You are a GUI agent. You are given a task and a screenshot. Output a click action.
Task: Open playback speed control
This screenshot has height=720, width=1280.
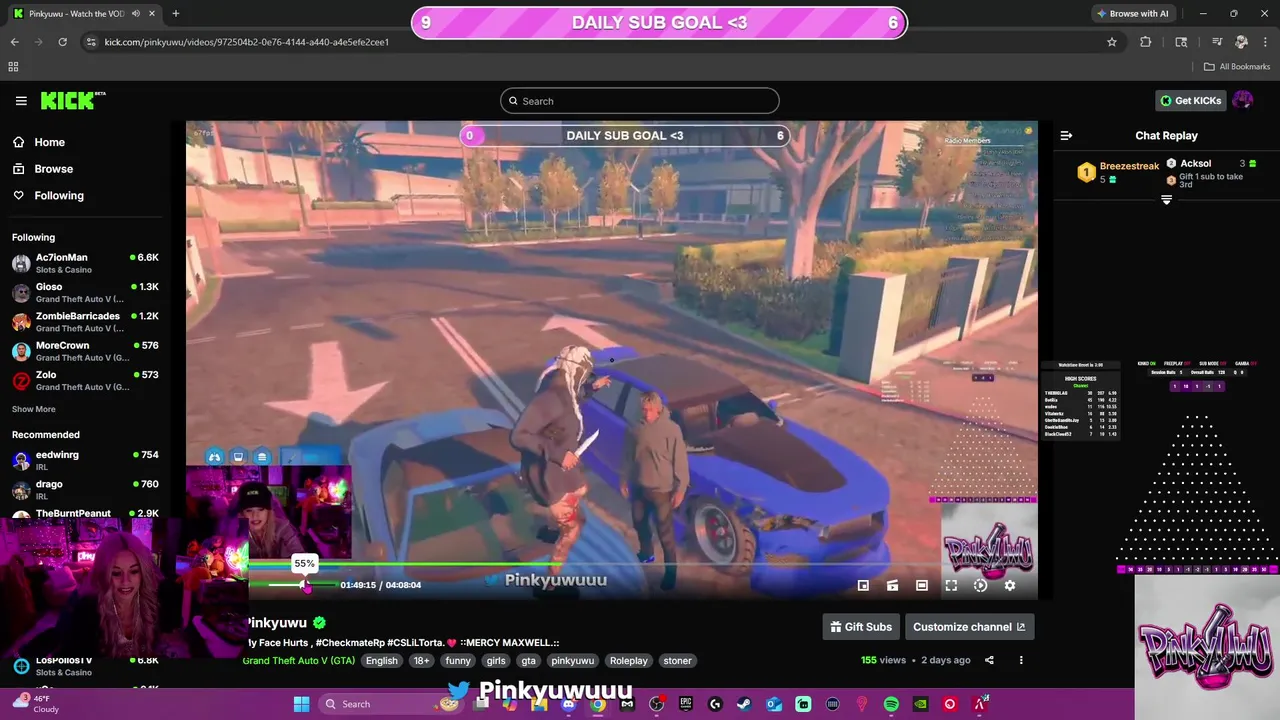[980, 586]
